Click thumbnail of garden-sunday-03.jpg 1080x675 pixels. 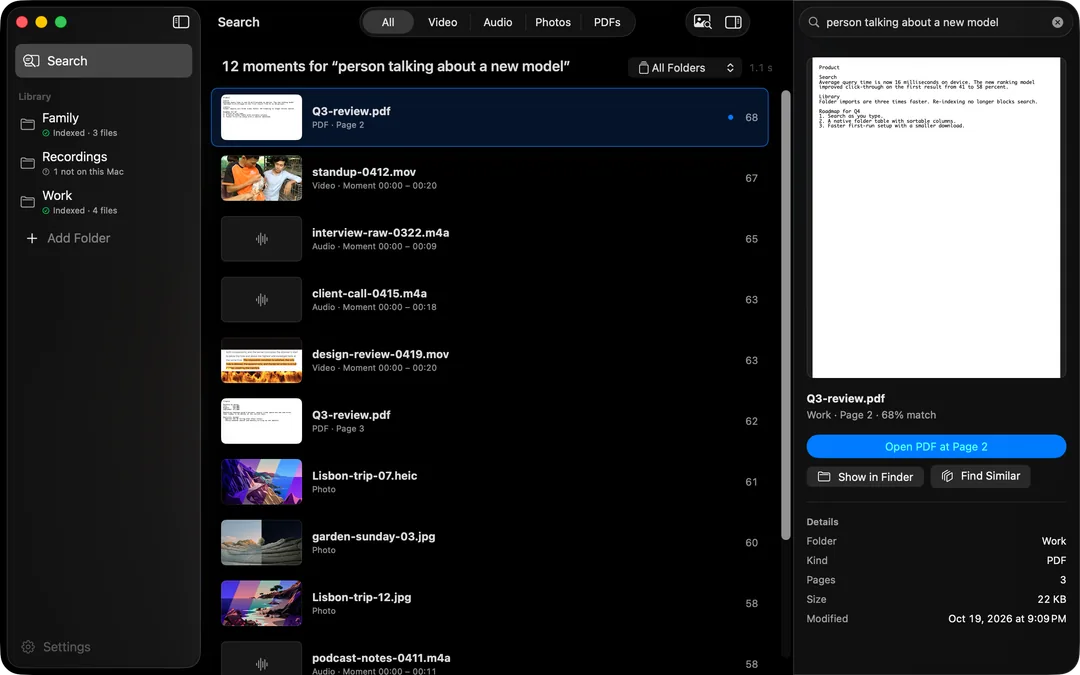click(x=261, y=542)
